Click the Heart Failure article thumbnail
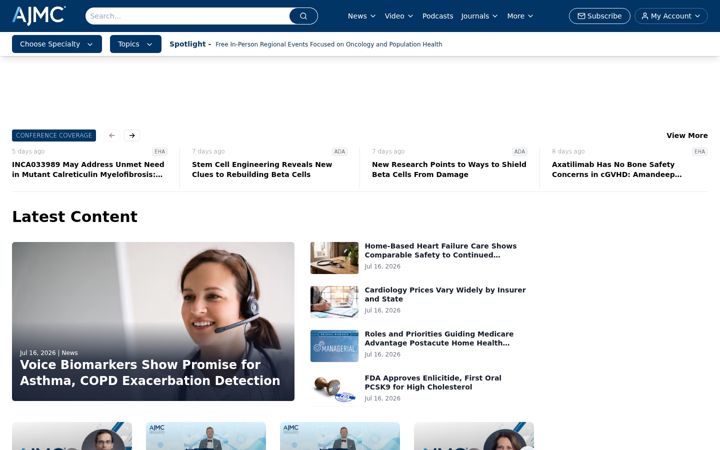 point(334,258)
